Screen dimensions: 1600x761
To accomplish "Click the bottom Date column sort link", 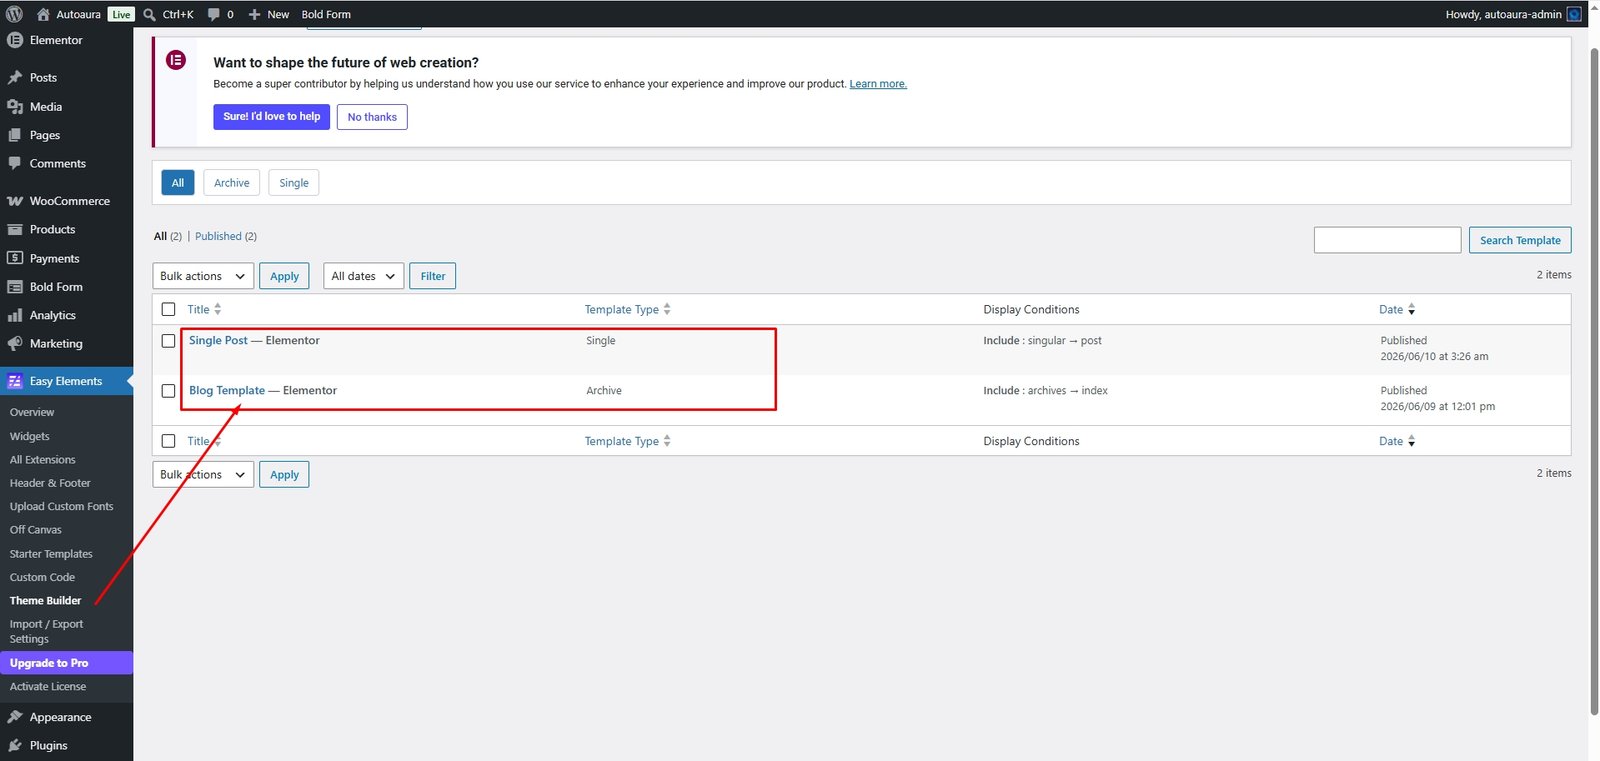I will point(1397,441).
